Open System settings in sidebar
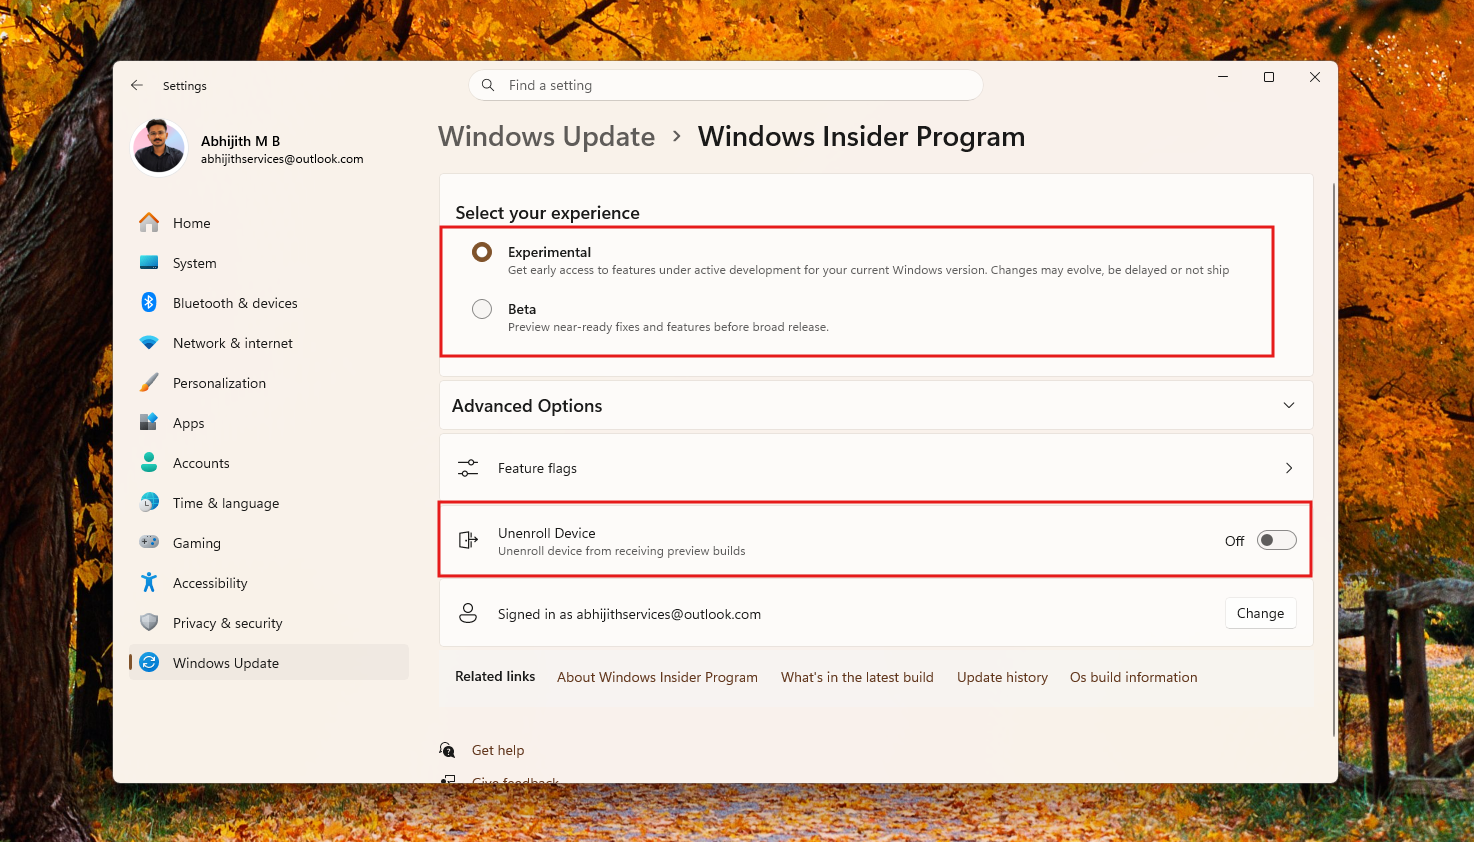The width and height of the screenshot is (1474, 842). (269, 262)
